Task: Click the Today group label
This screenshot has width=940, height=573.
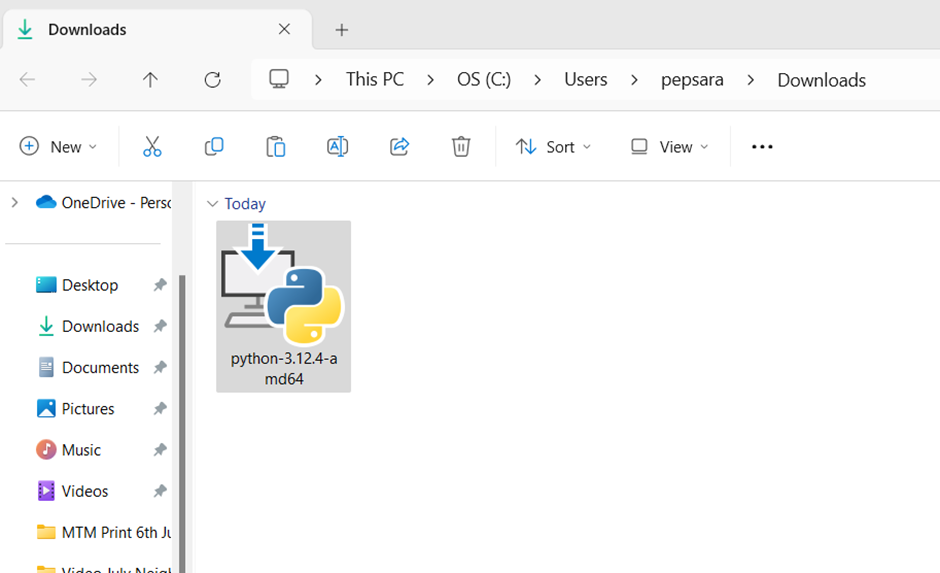Action: (x=245, y=204)
